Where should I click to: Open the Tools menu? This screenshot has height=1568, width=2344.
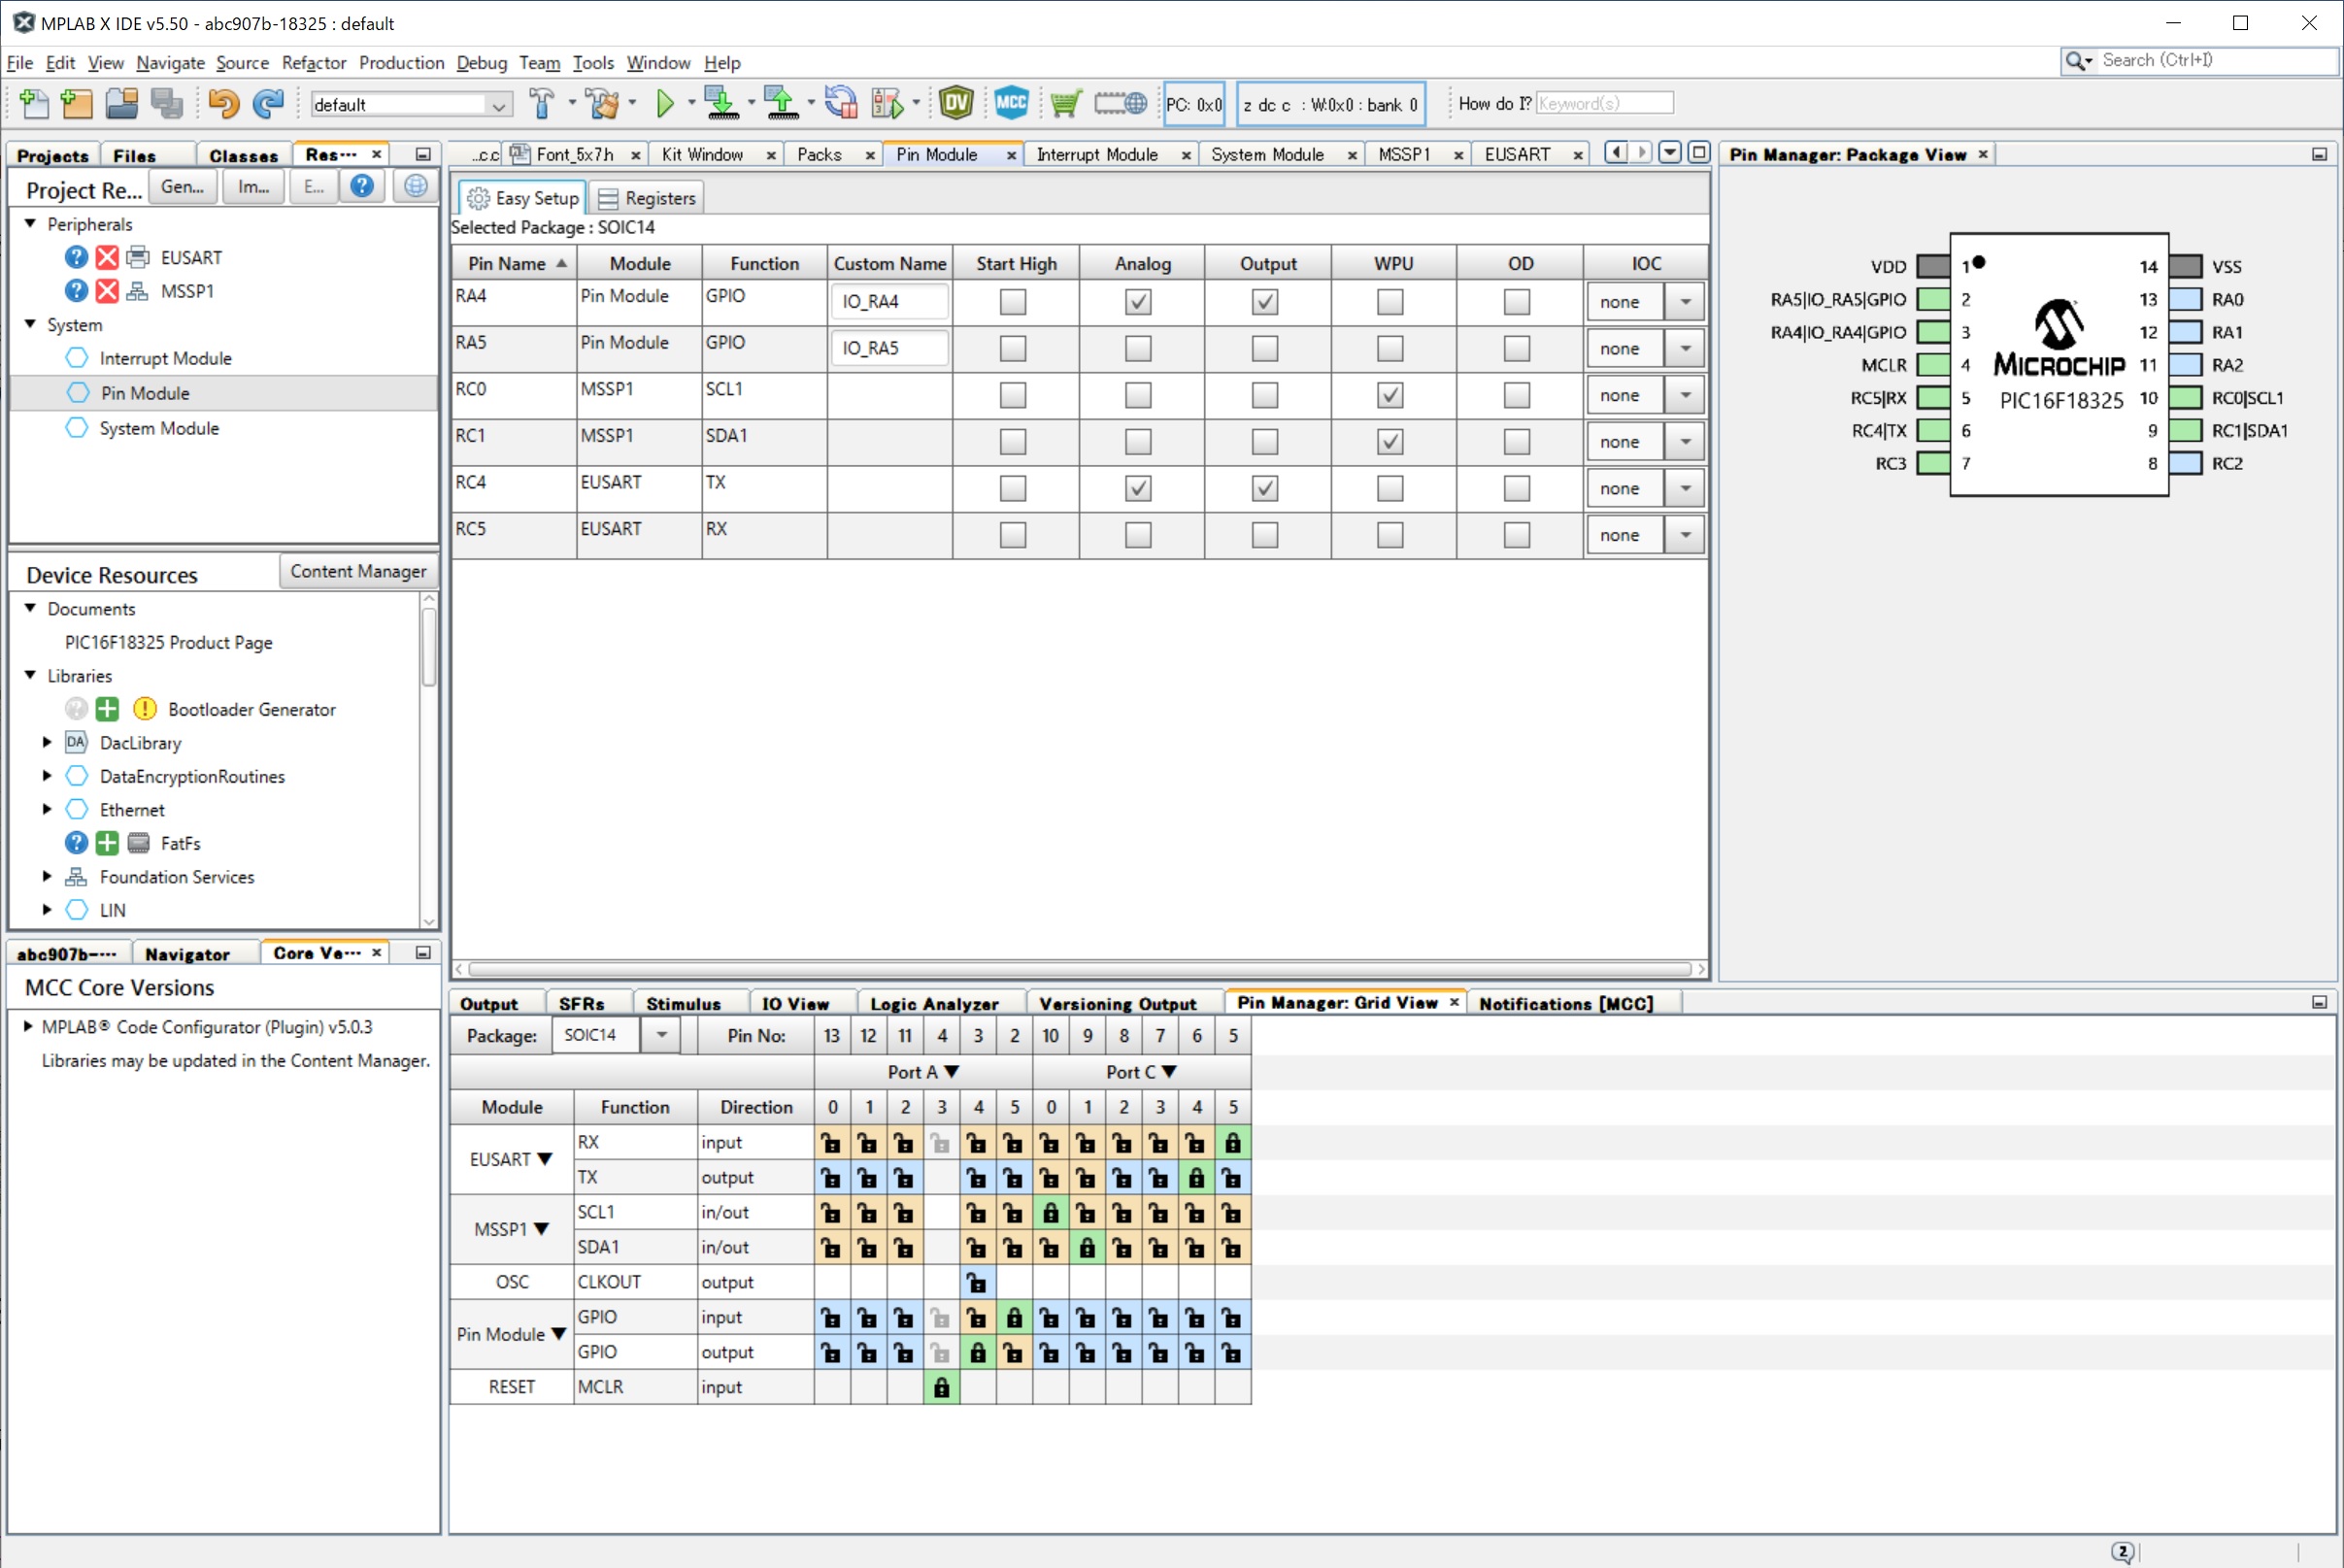click(x=593, y=62)
